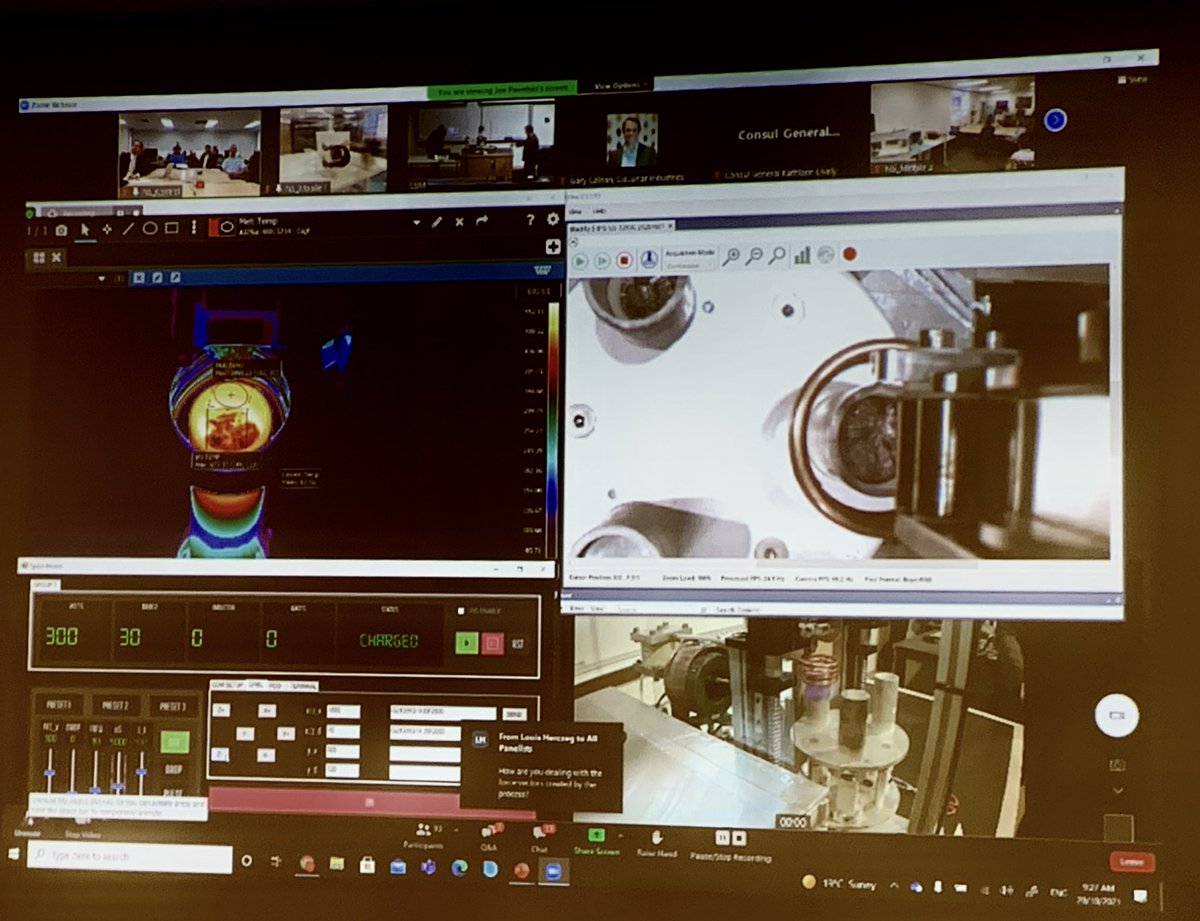Viewport: 1200px width, 921px height.
Task: Expand the measurement list dropdown arrow
Action: [x=416, y=222]
